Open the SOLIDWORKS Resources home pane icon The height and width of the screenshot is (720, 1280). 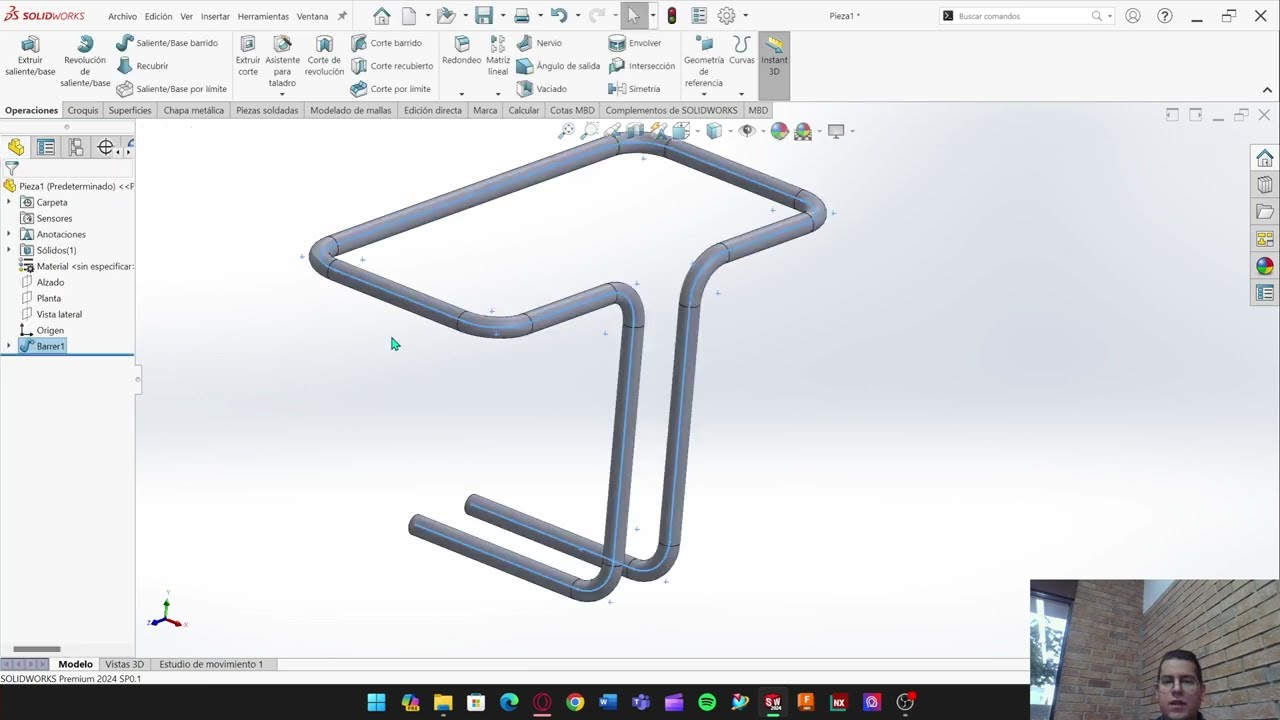pyautogui.click(x=1265, y=158)
